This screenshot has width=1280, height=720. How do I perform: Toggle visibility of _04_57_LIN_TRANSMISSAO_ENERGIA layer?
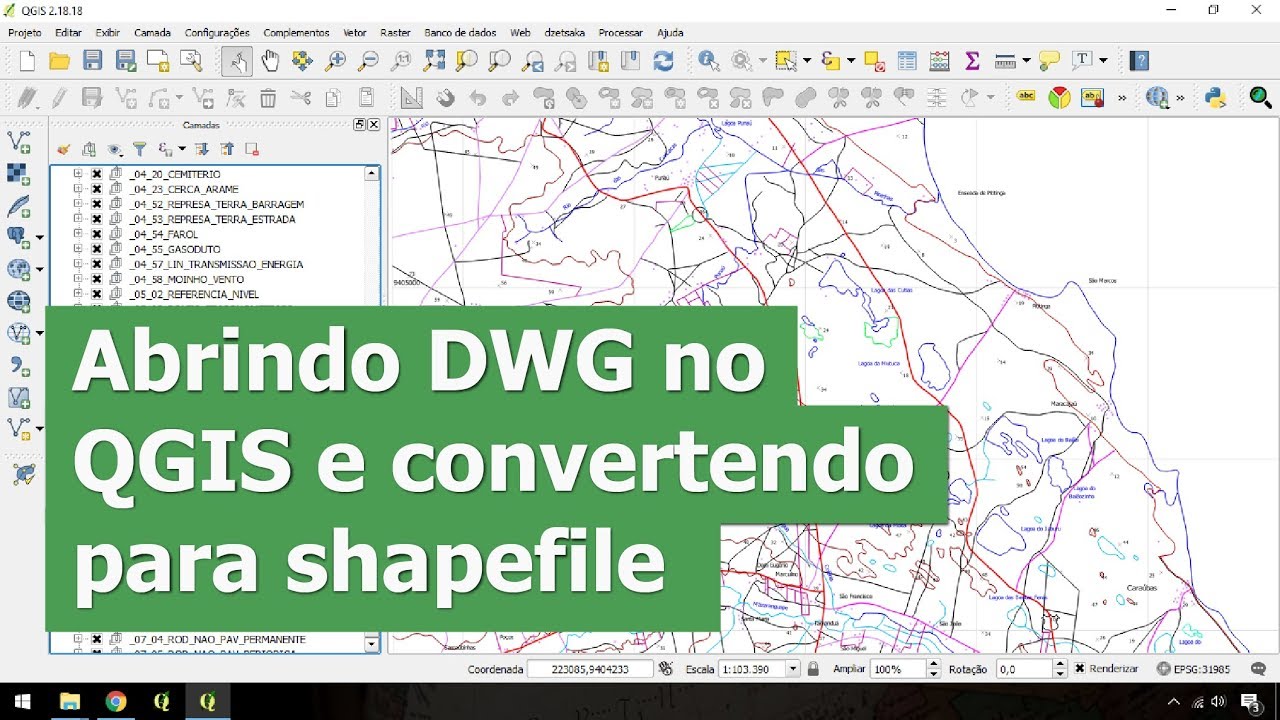(97, 264)
